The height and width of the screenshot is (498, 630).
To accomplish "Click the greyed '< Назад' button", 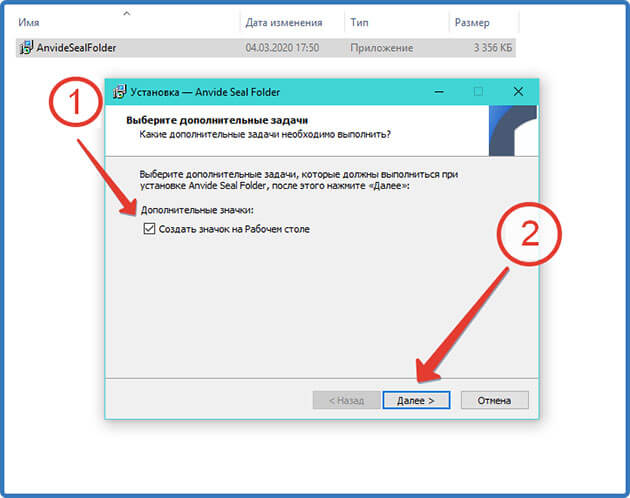I will coord(346,400).
